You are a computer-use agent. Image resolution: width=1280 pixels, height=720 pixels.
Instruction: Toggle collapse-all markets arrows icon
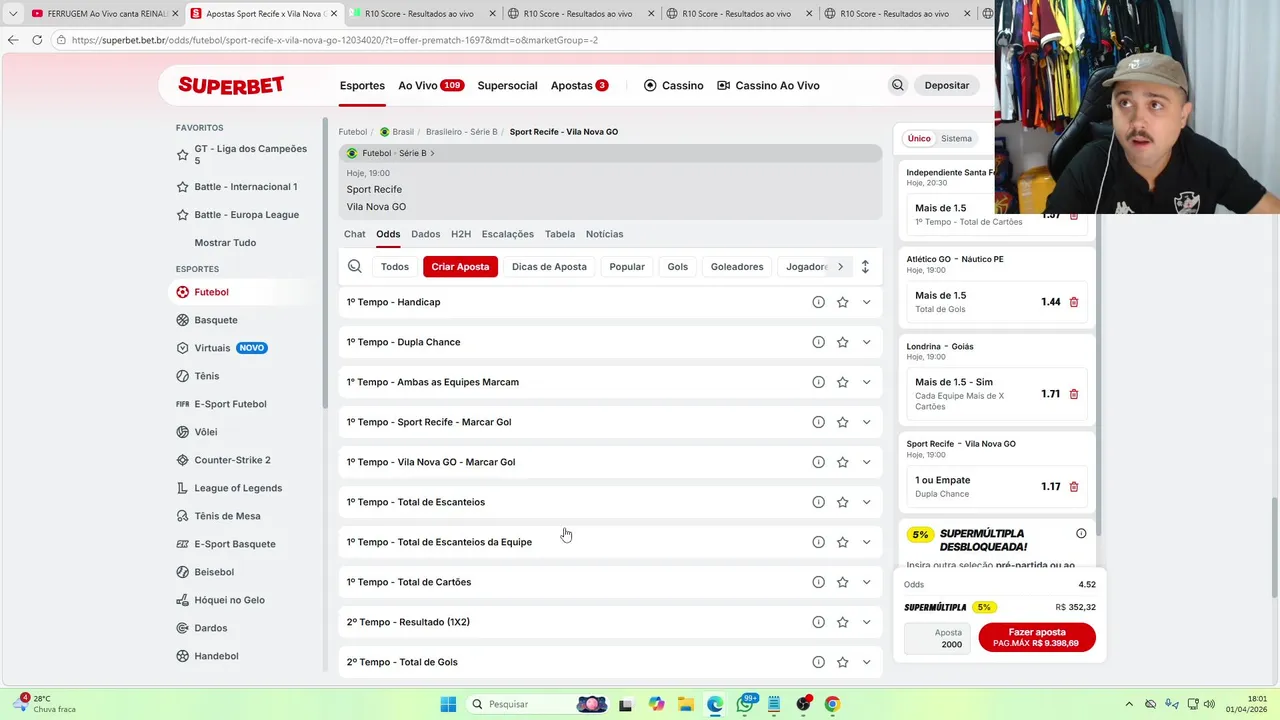[x=865, y=267]
